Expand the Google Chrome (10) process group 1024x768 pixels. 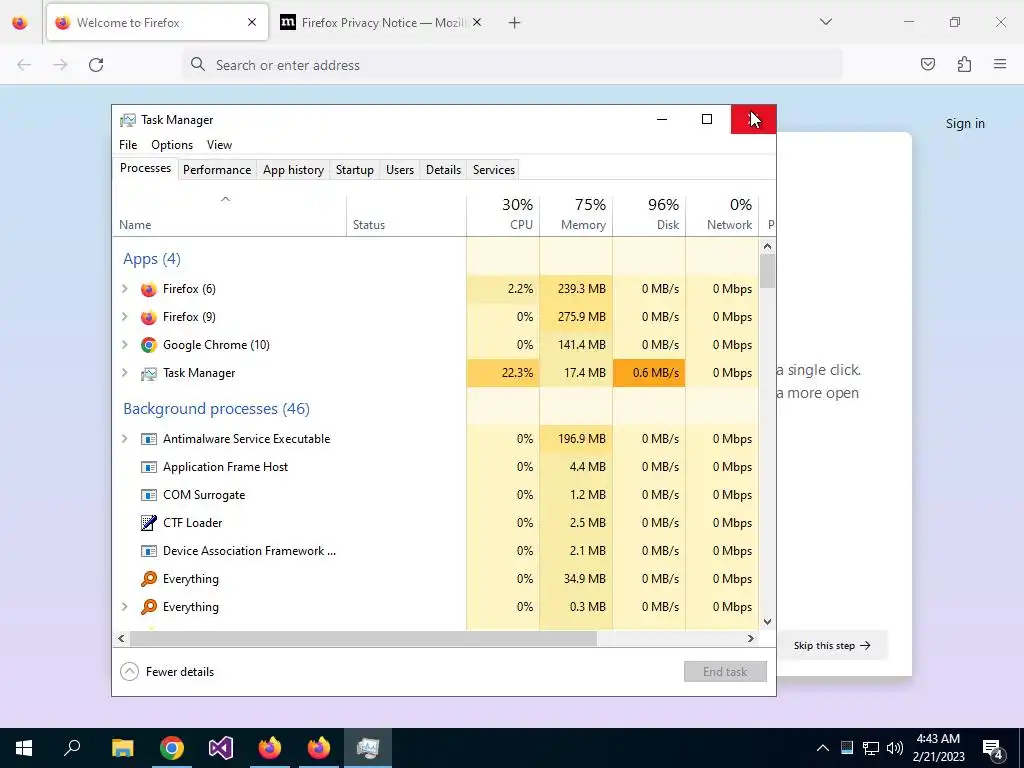click(x=125, y=345)
